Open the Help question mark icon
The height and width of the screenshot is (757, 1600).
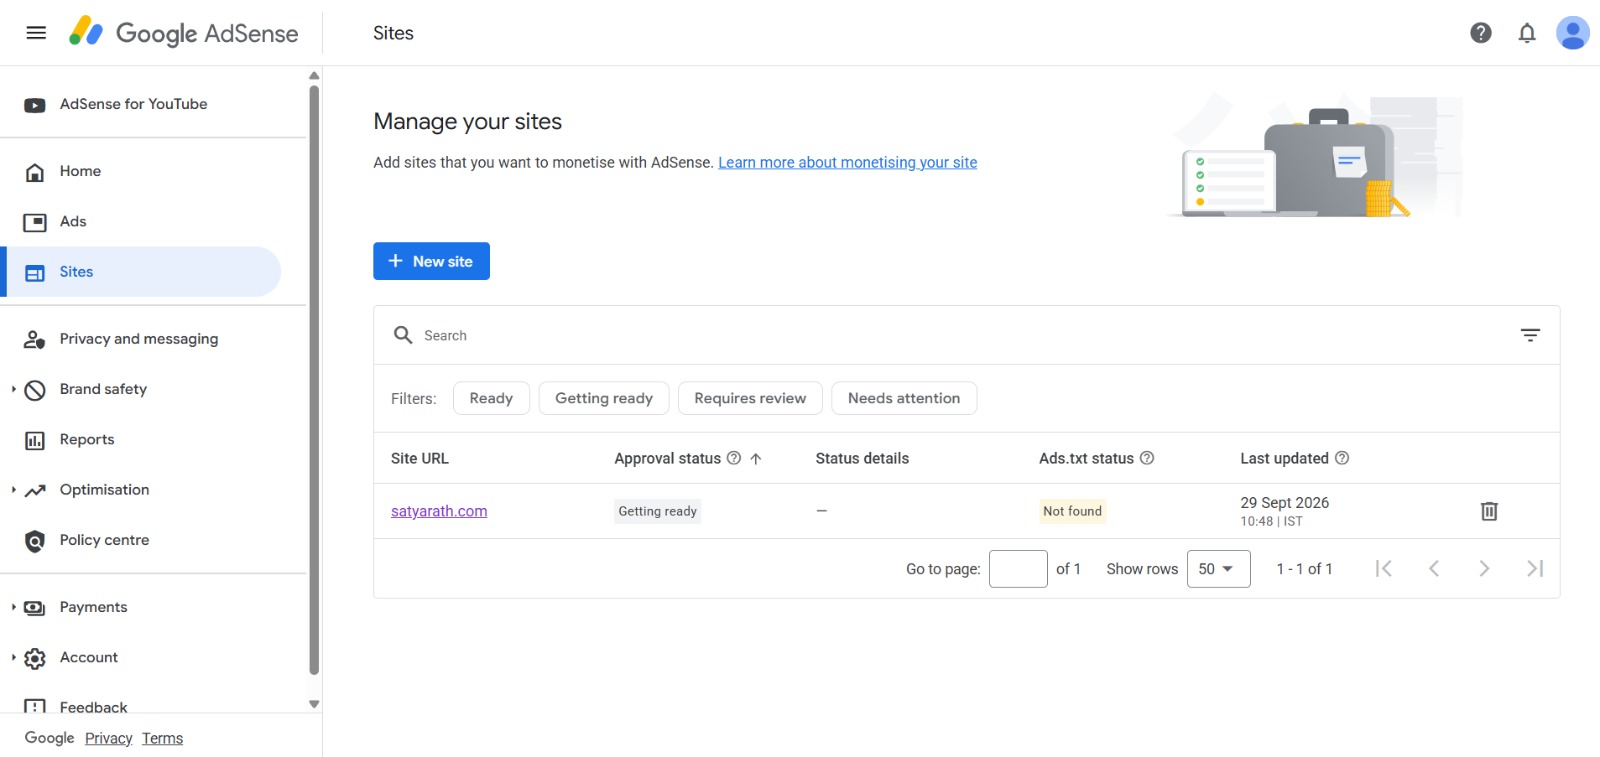coord(1481,33)
